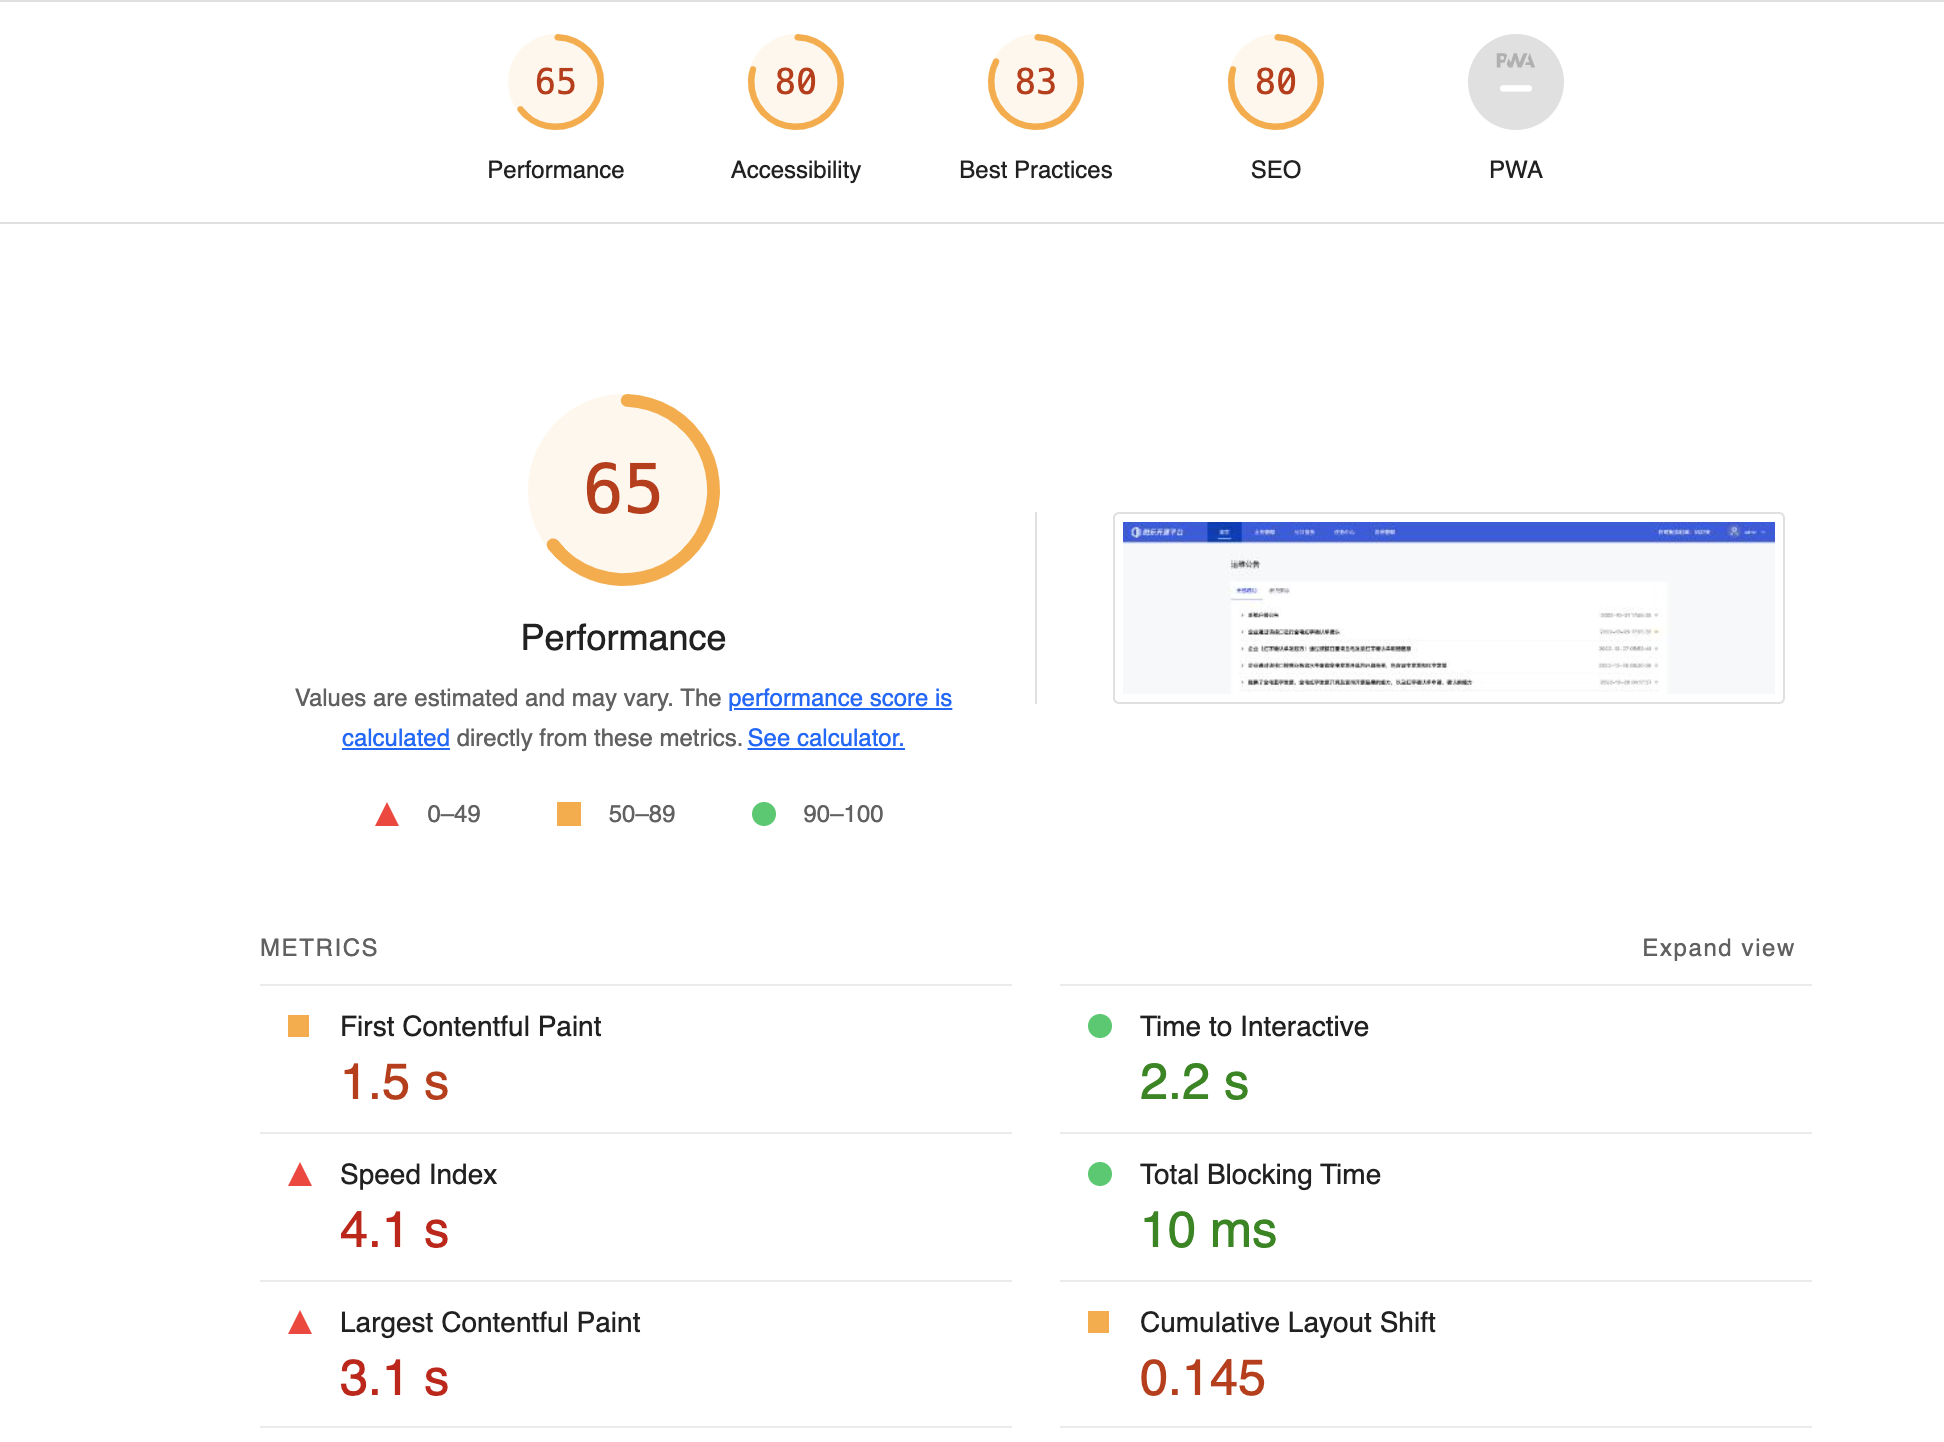Click the Best Practices gauge showing 83
This screenshot has width=1944, height=1442.
tap(1035, 82)
